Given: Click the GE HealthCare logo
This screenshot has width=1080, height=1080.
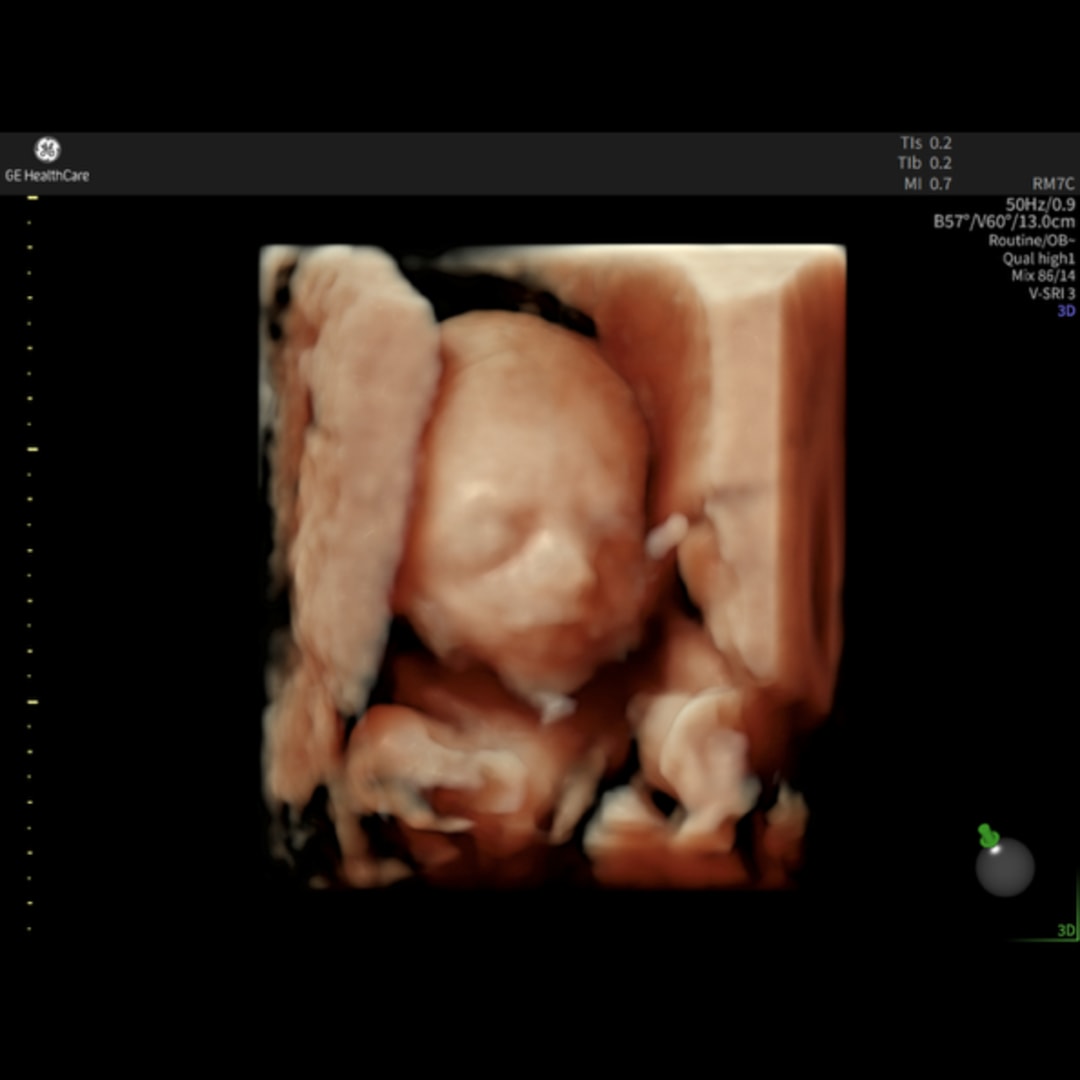Looking at the screenshot, I should pos(47,160).
